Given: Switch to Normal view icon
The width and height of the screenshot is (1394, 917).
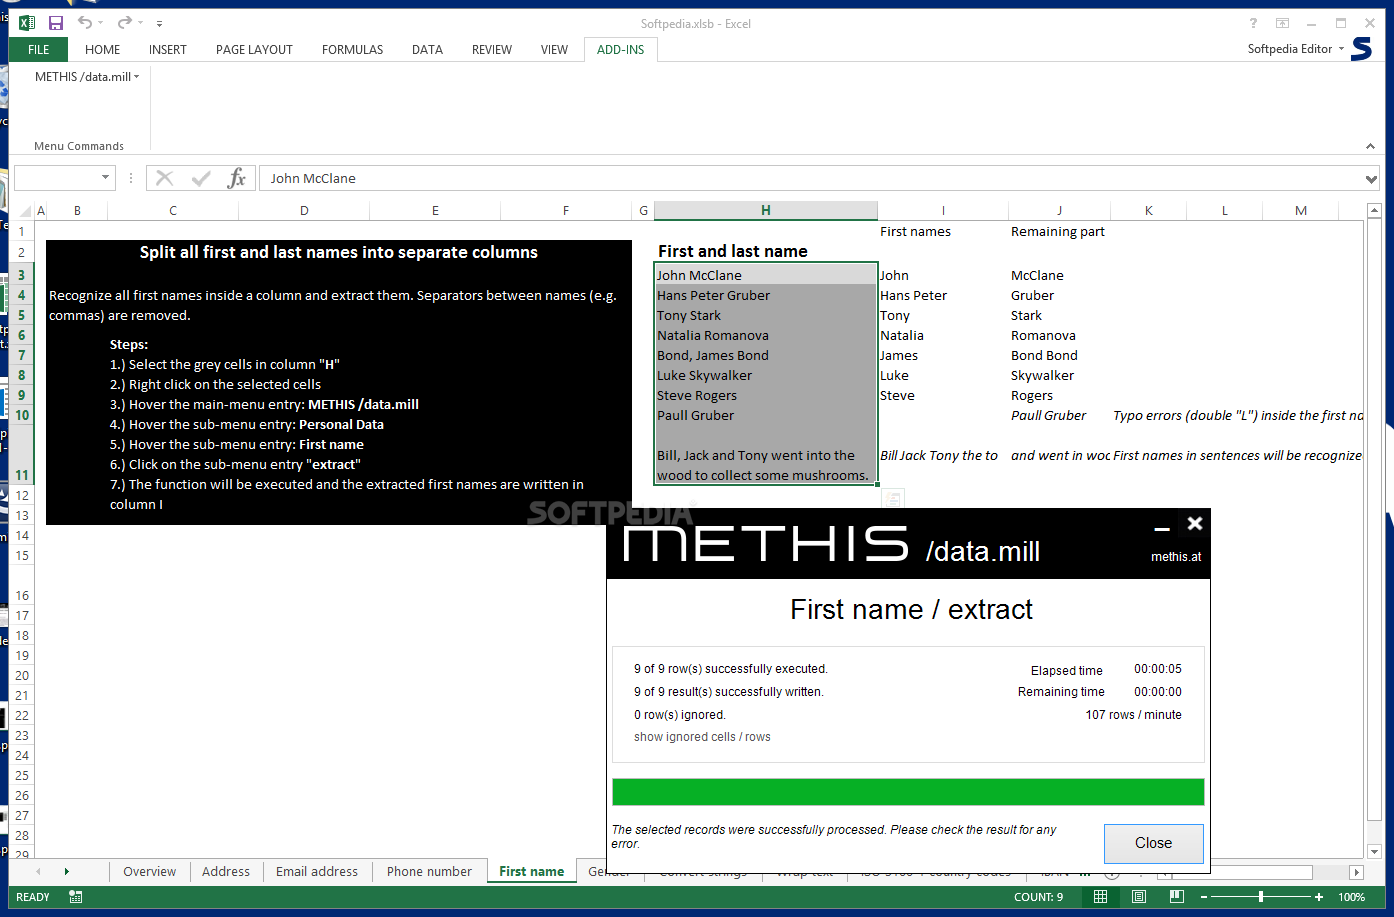Looking at the screenshot, I should click(x=1100, y=897).
